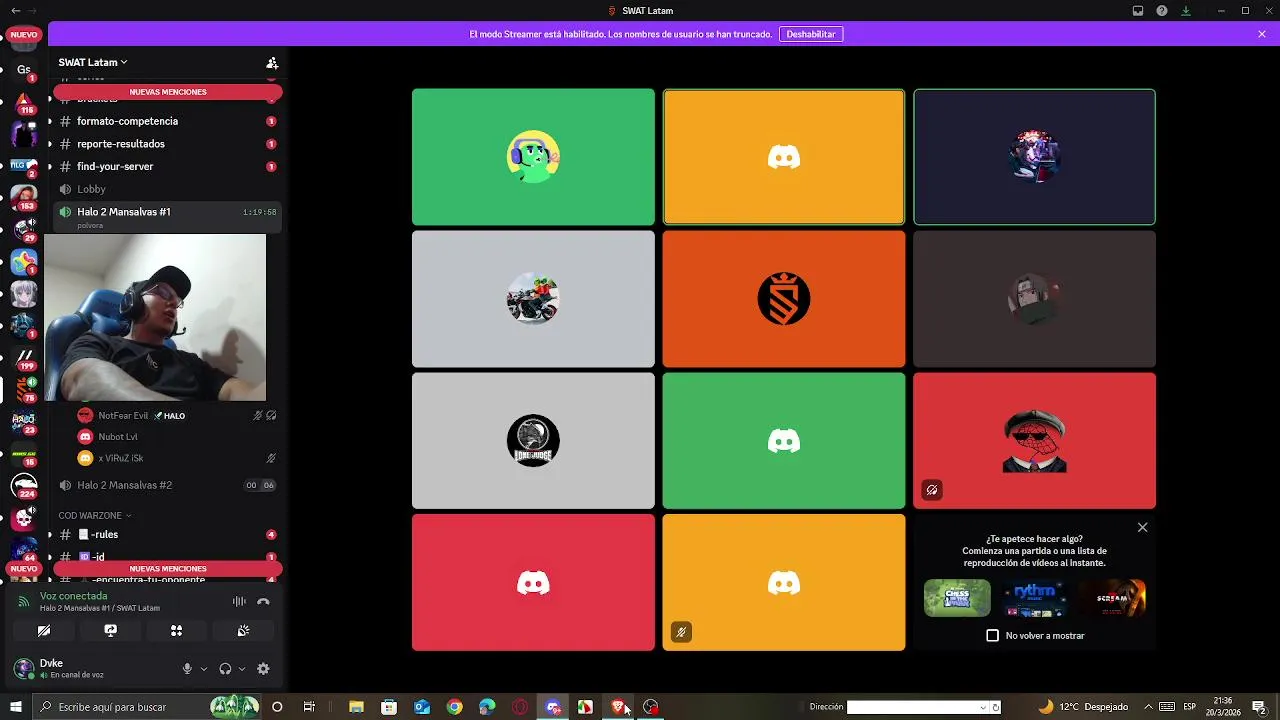1280x720 pixels.
Task: Open Task View on taskbar
Action: coord(309,707)
